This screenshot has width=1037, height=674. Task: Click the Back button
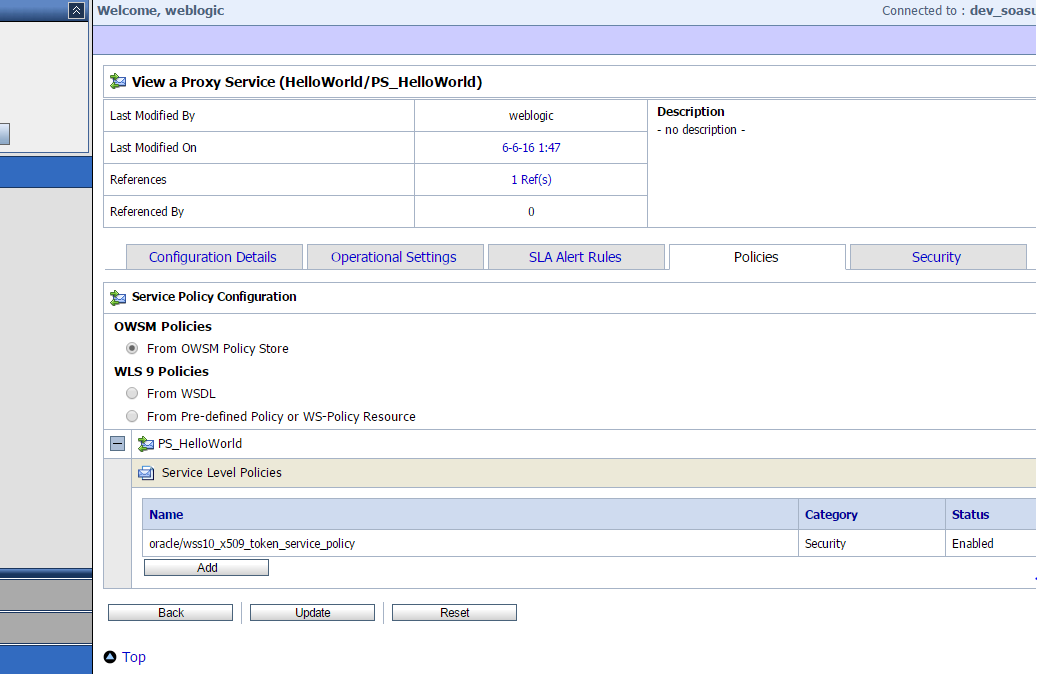click(171, 613)
